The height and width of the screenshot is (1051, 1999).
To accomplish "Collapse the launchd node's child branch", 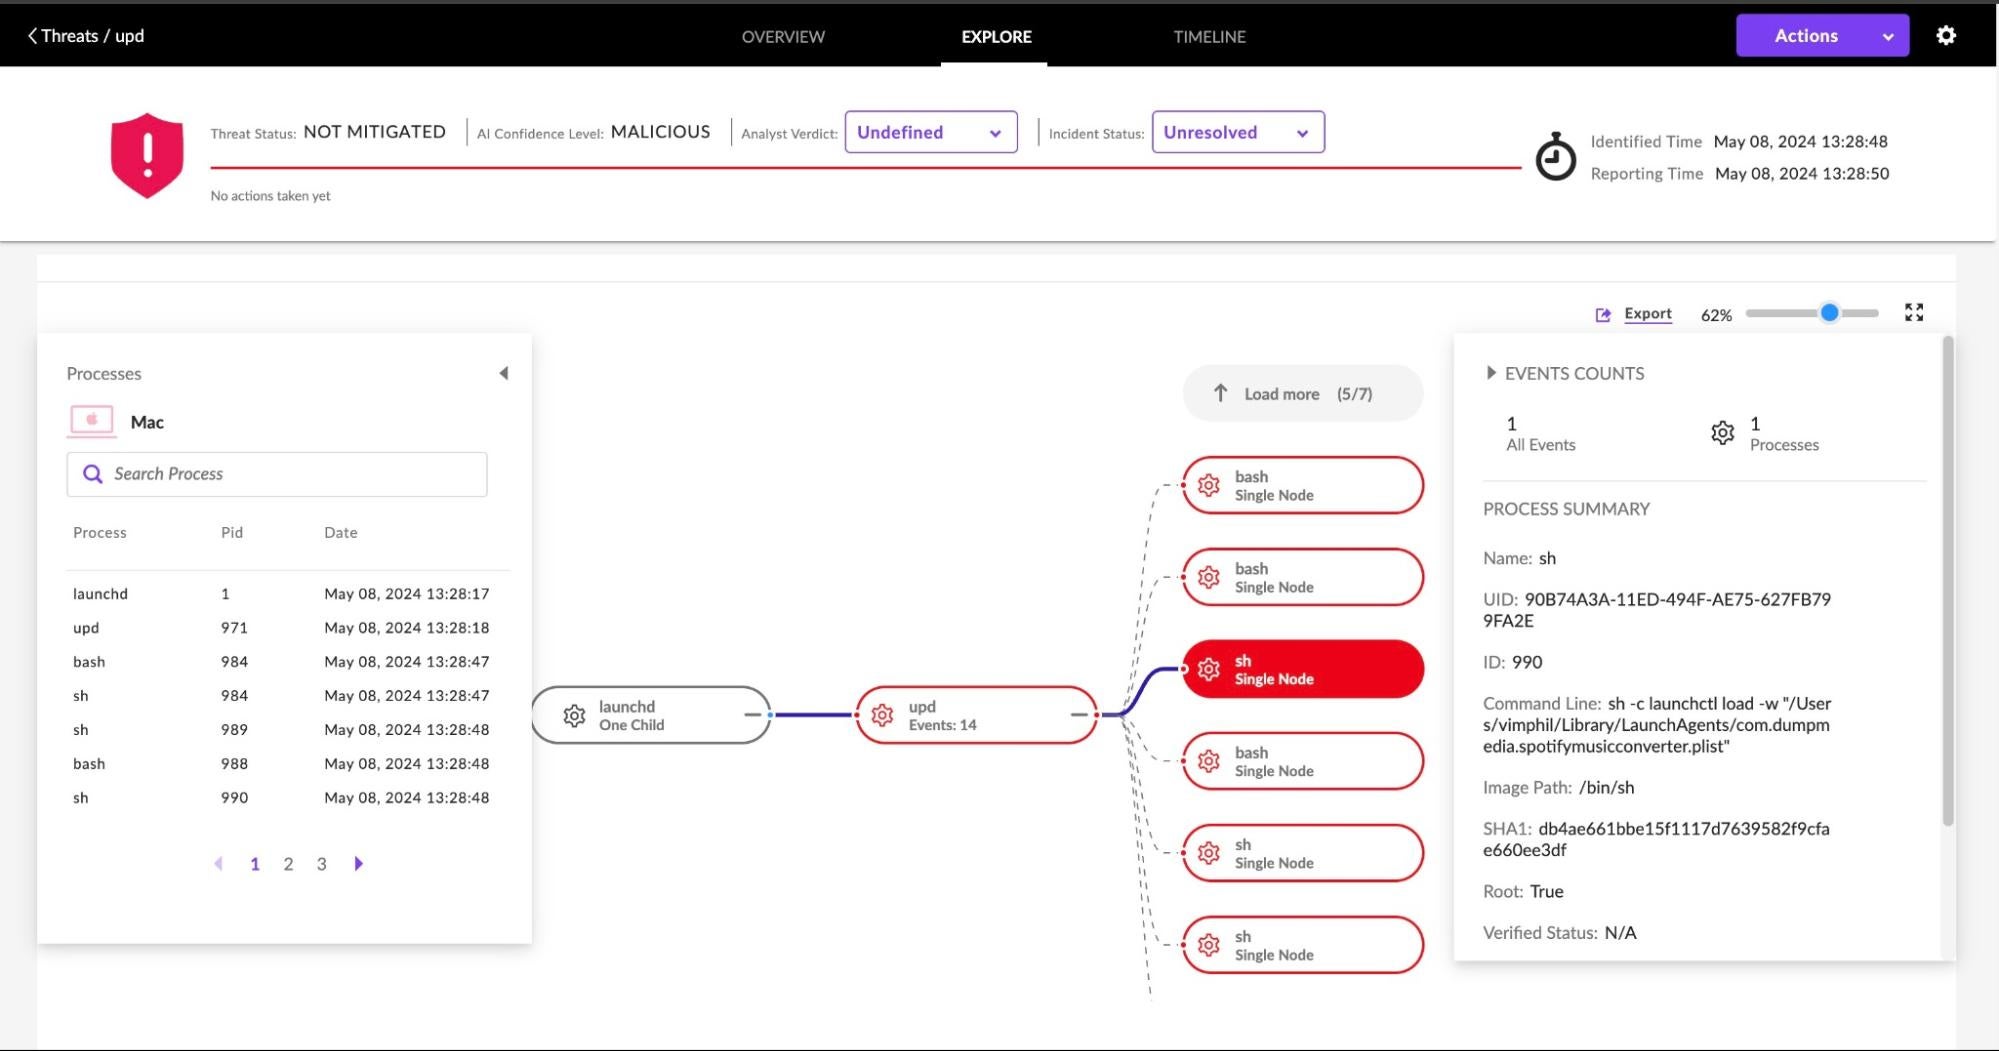I will click(x=752, y=715).
